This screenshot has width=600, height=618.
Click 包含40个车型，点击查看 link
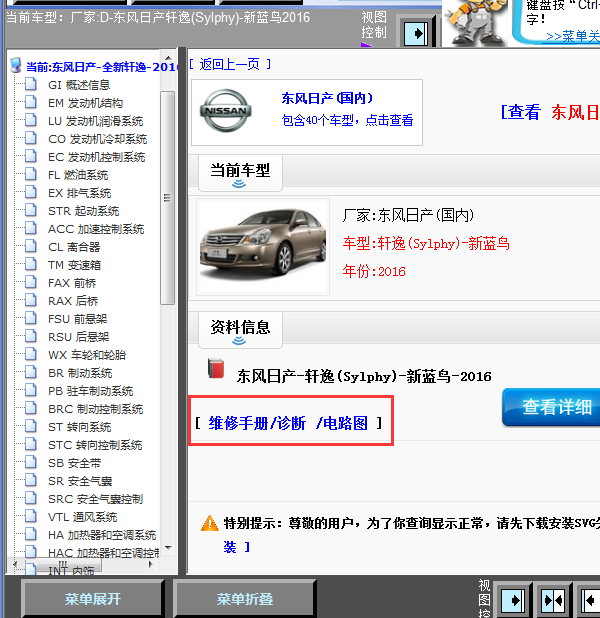(x=347, y=120)
